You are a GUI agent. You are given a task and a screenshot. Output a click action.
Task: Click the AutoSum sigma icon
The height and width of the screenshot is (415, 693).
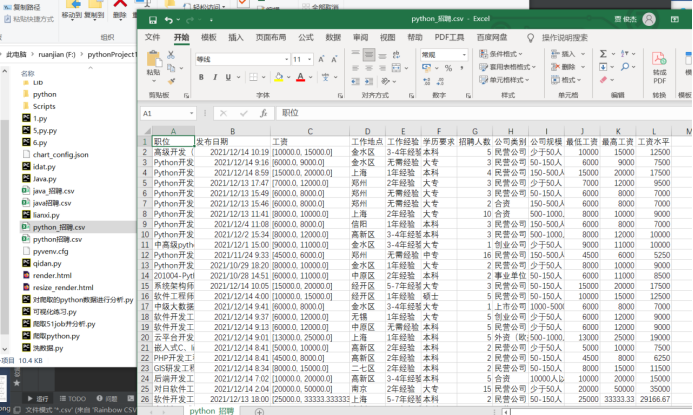(603, 54)
